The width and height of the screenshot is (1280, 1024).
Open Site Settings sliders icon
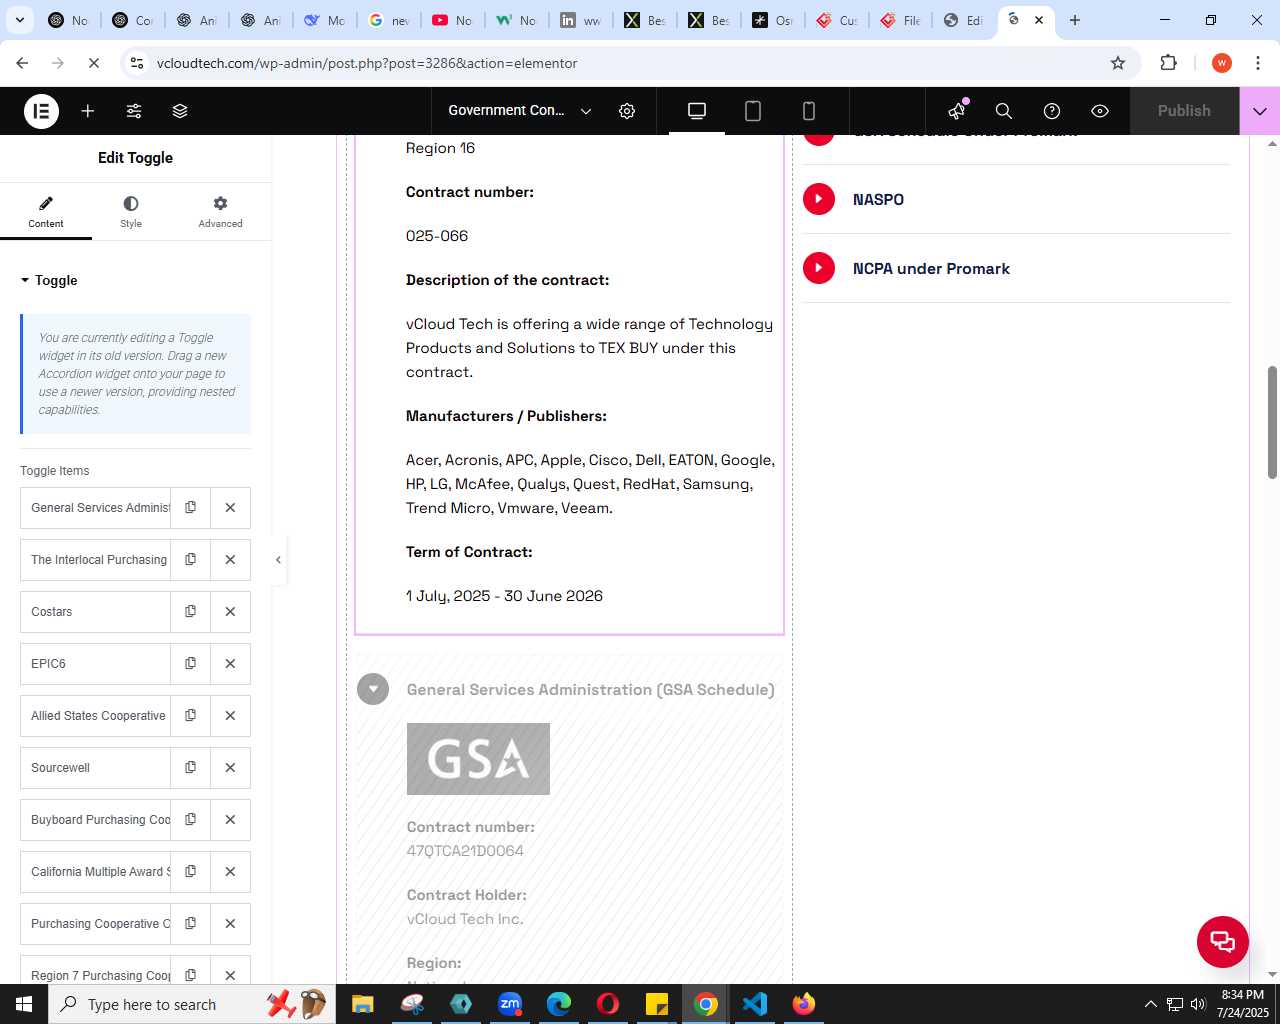coord(134,111)
